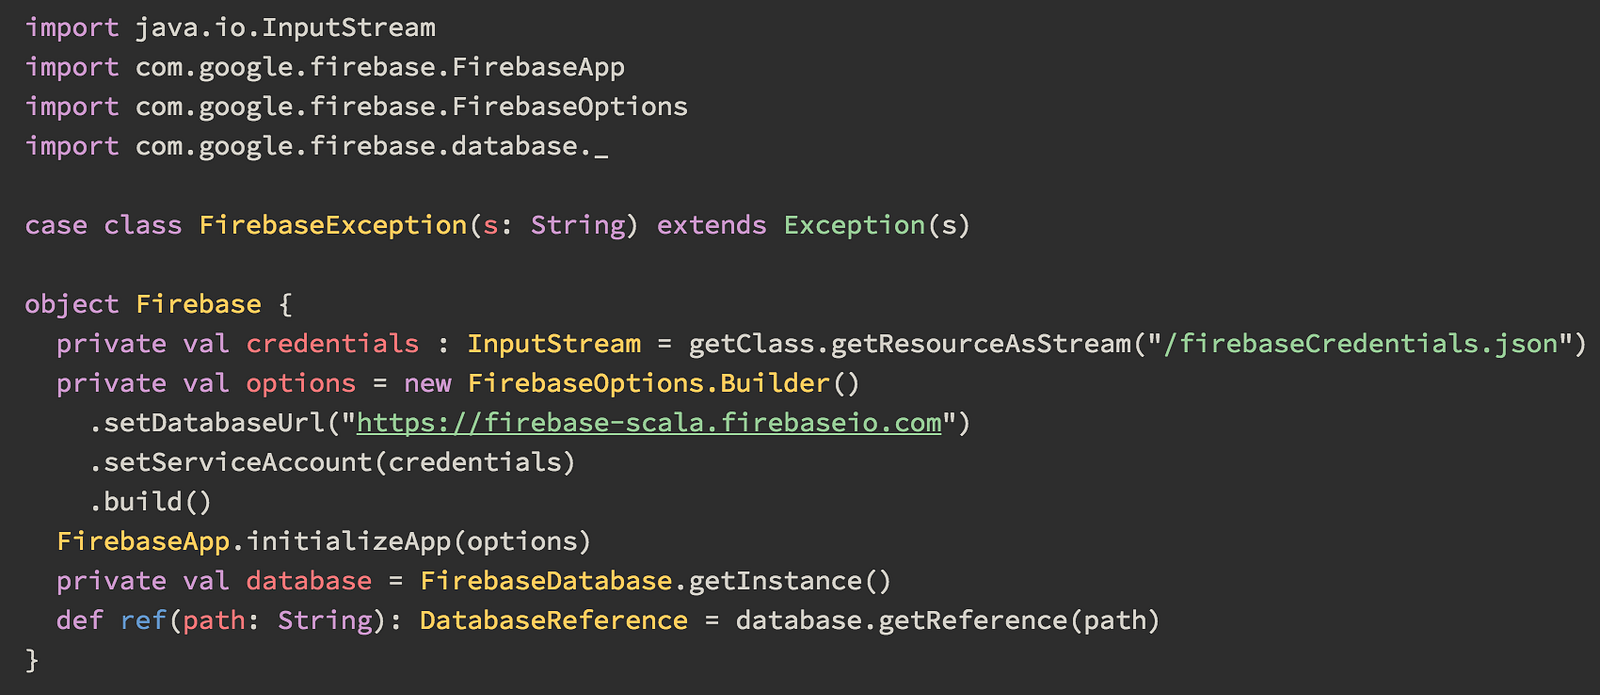Click the Builder constructor call
This screenshot has width=1600, height=695.
click(775, 383)
